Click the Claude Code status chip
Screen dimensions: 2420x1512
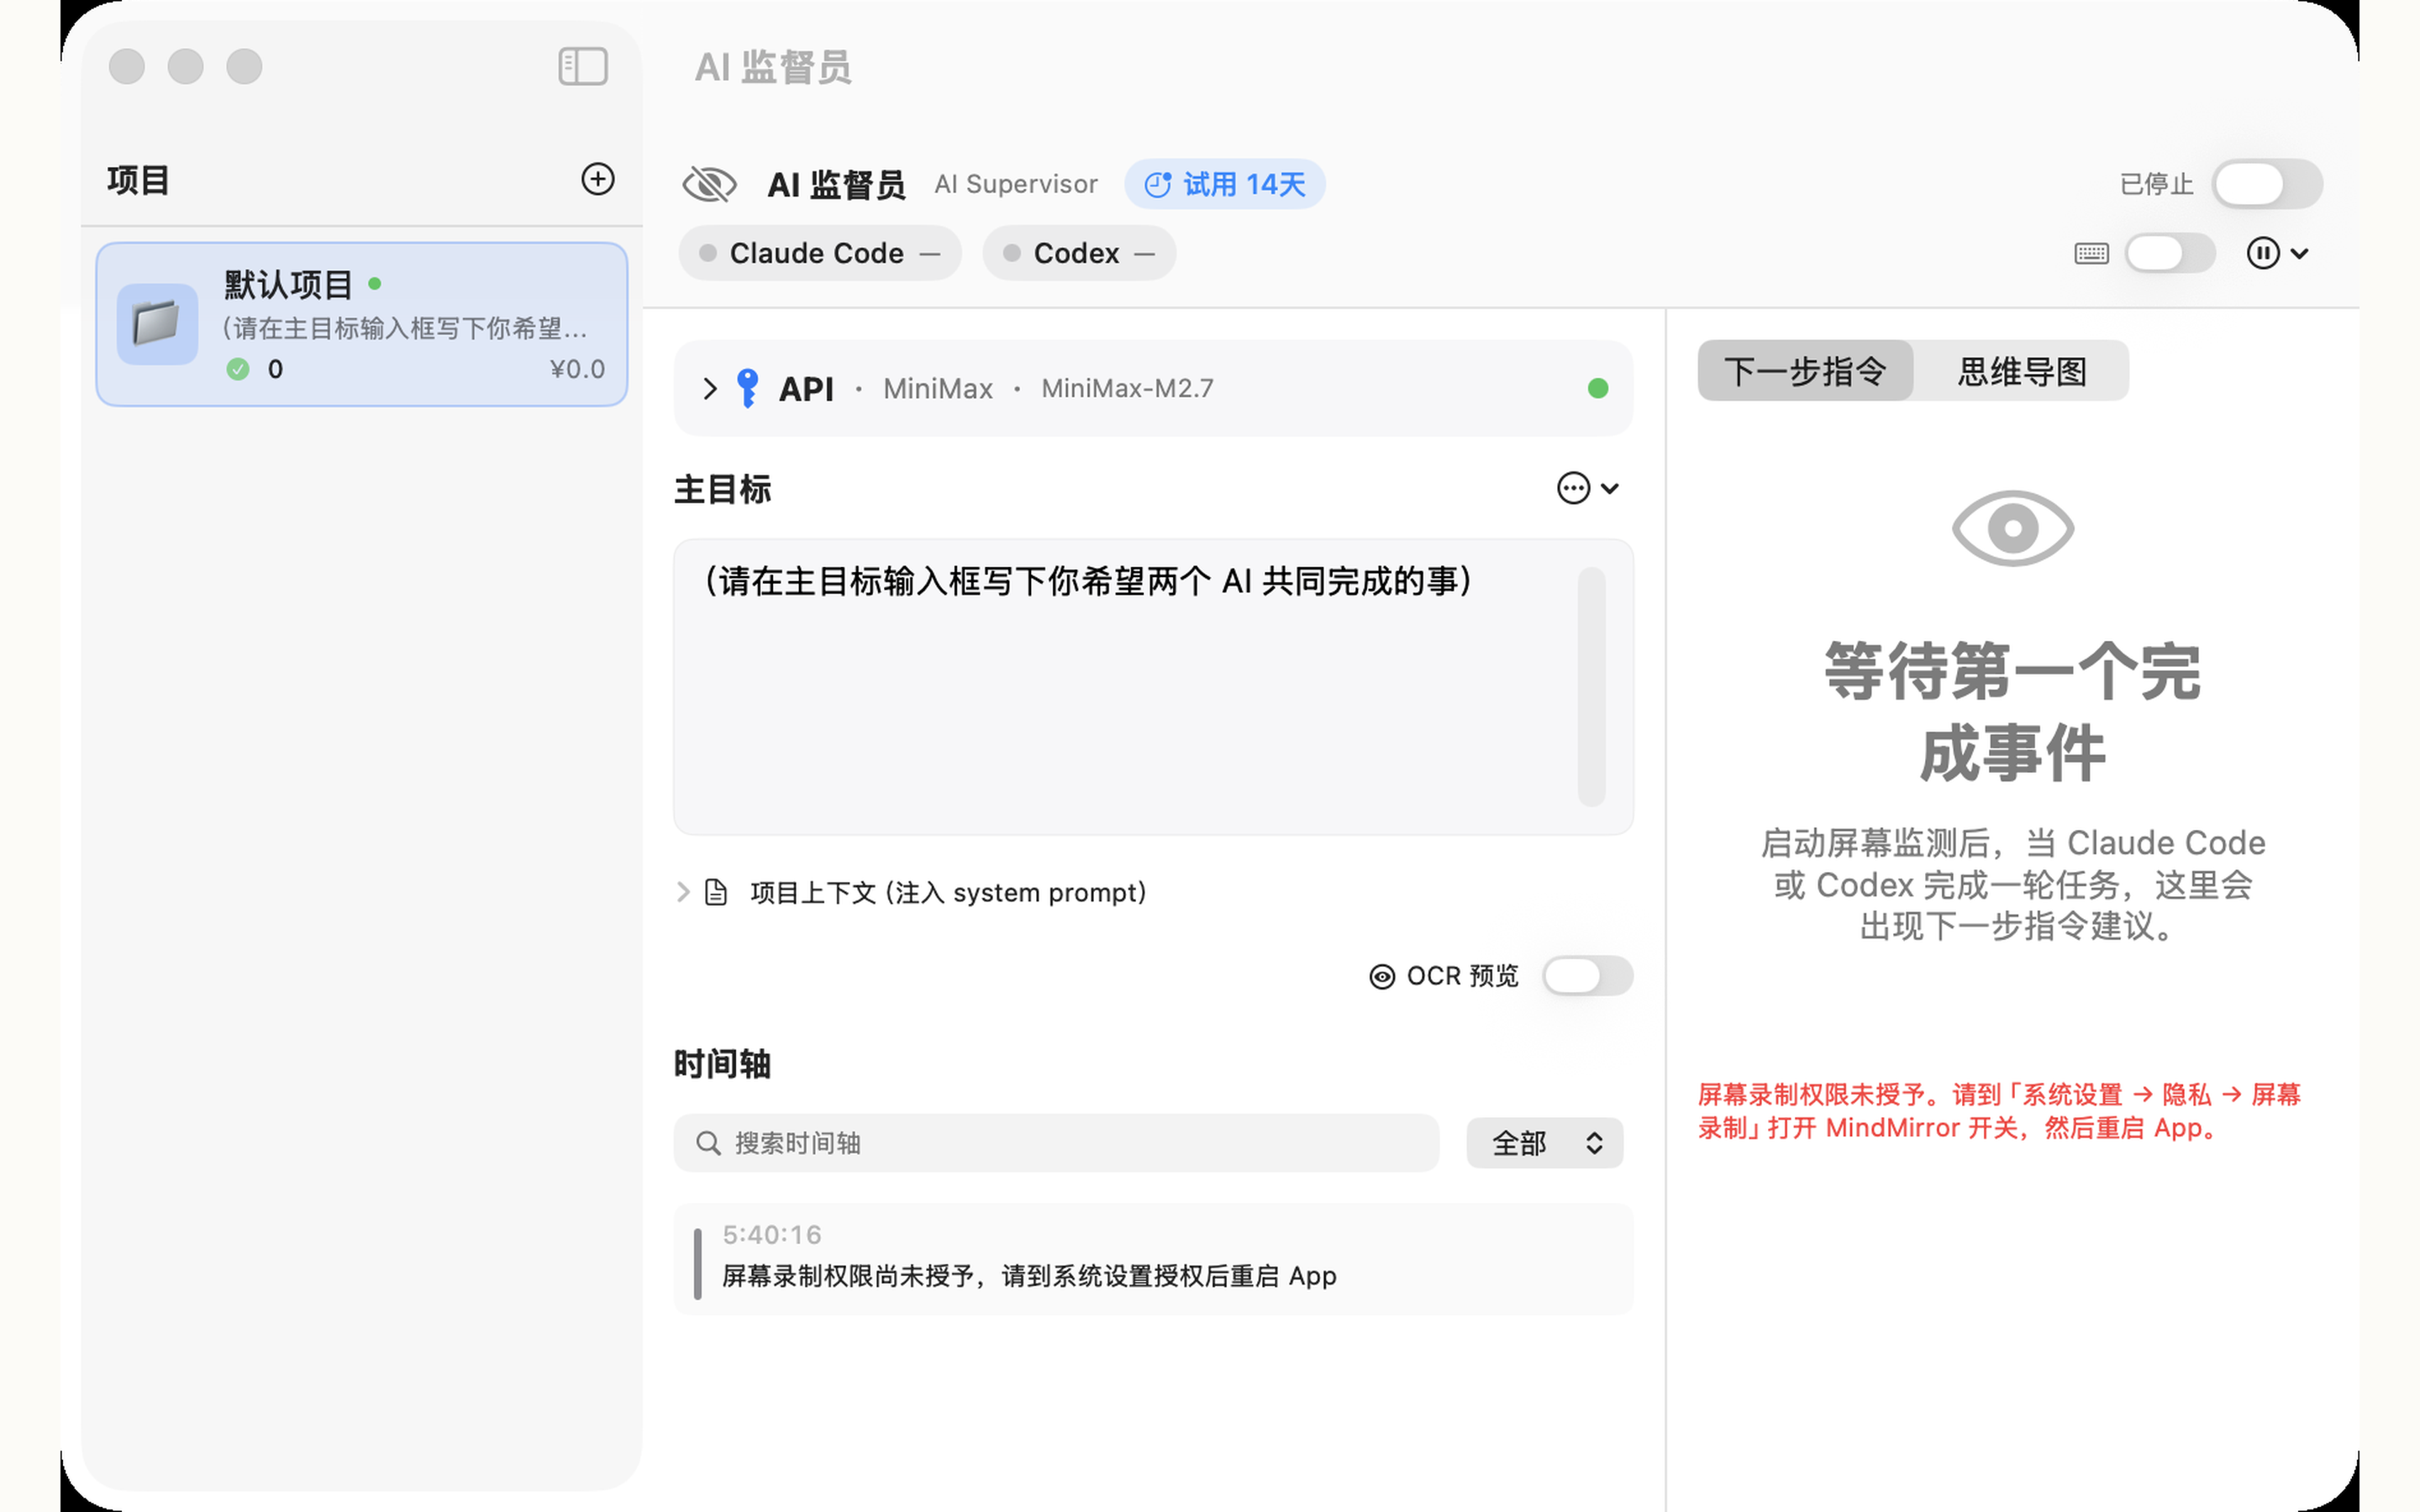point(820,253)
